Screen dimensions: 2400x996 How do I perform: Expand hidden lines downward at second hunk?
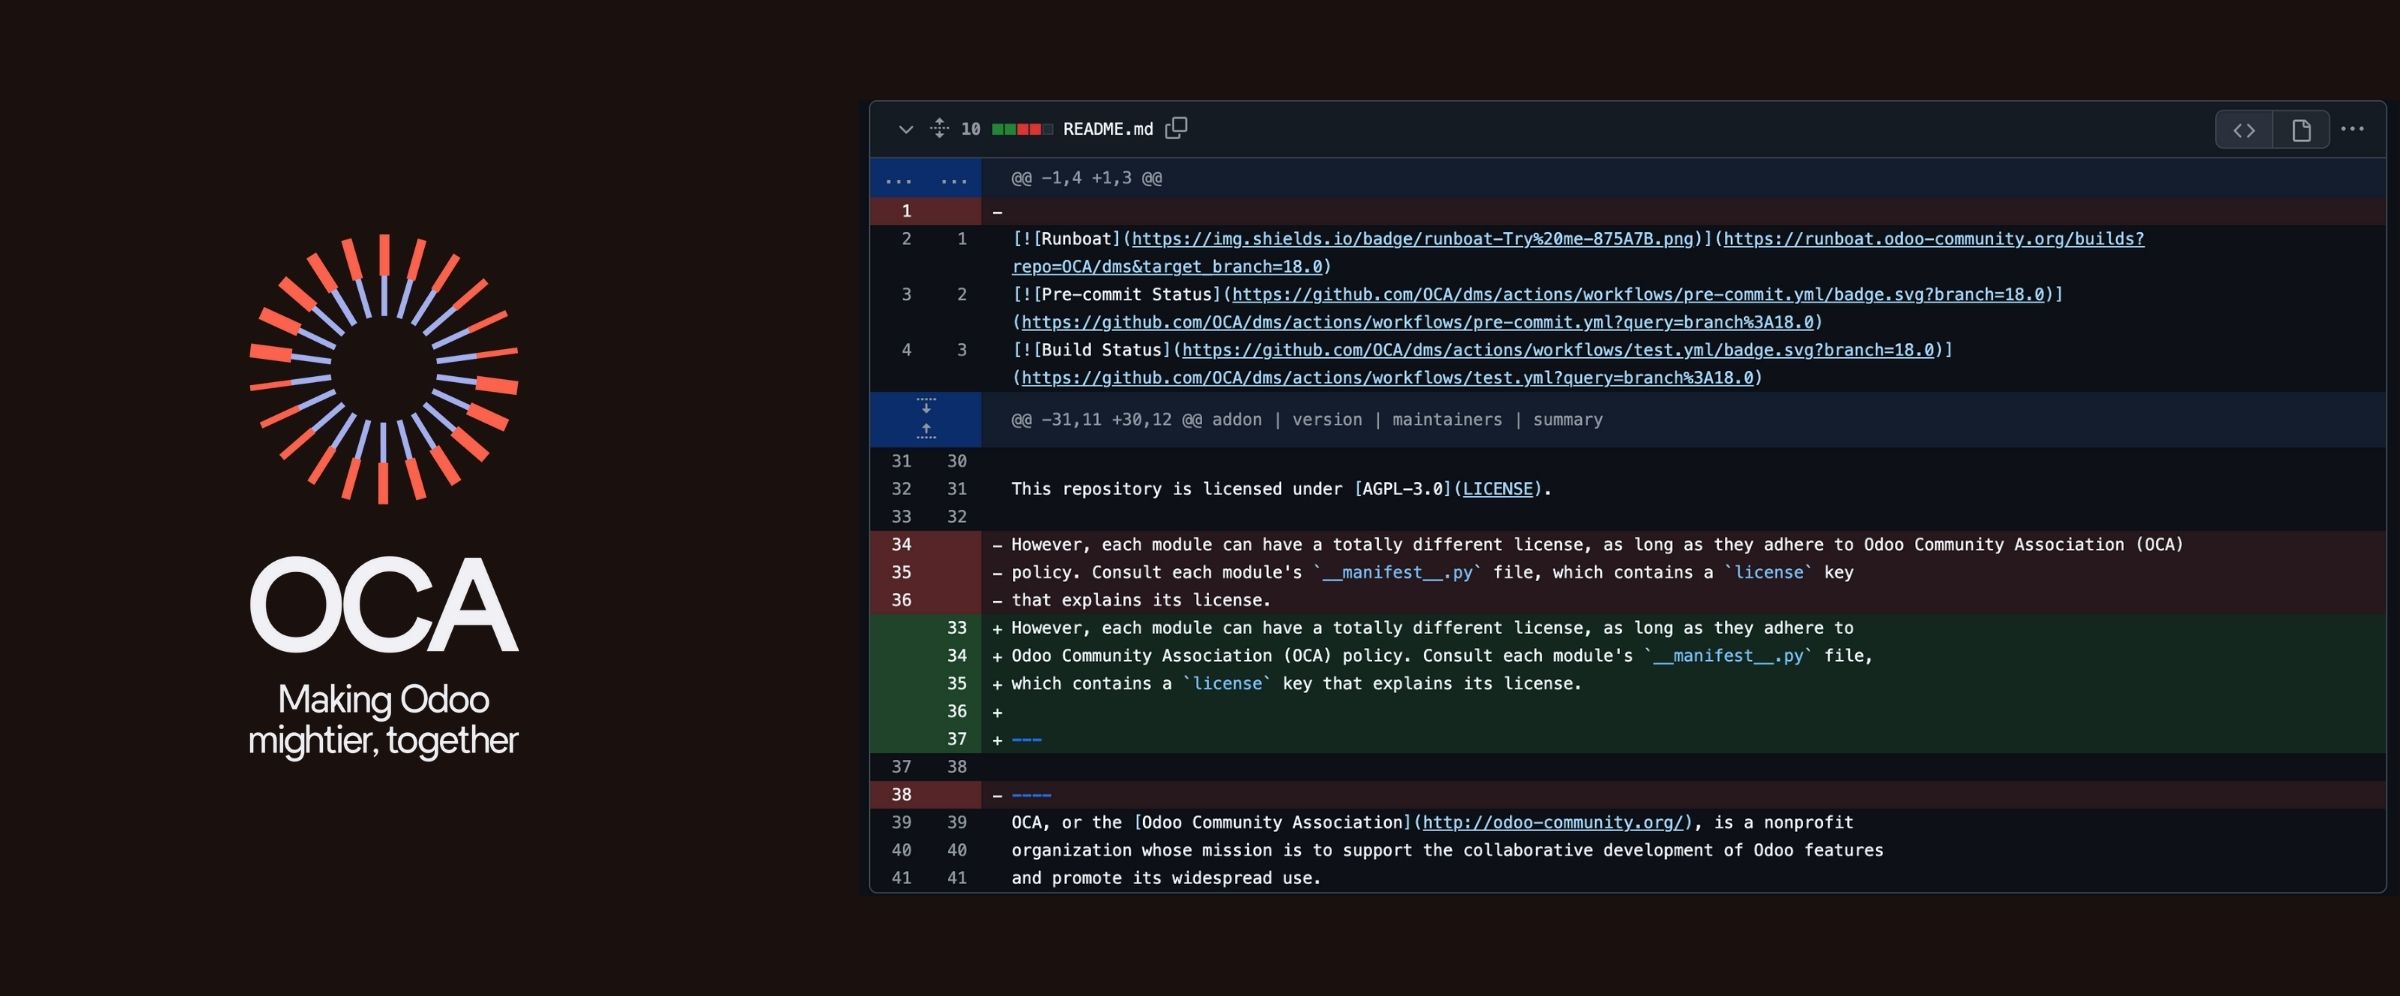926,406
